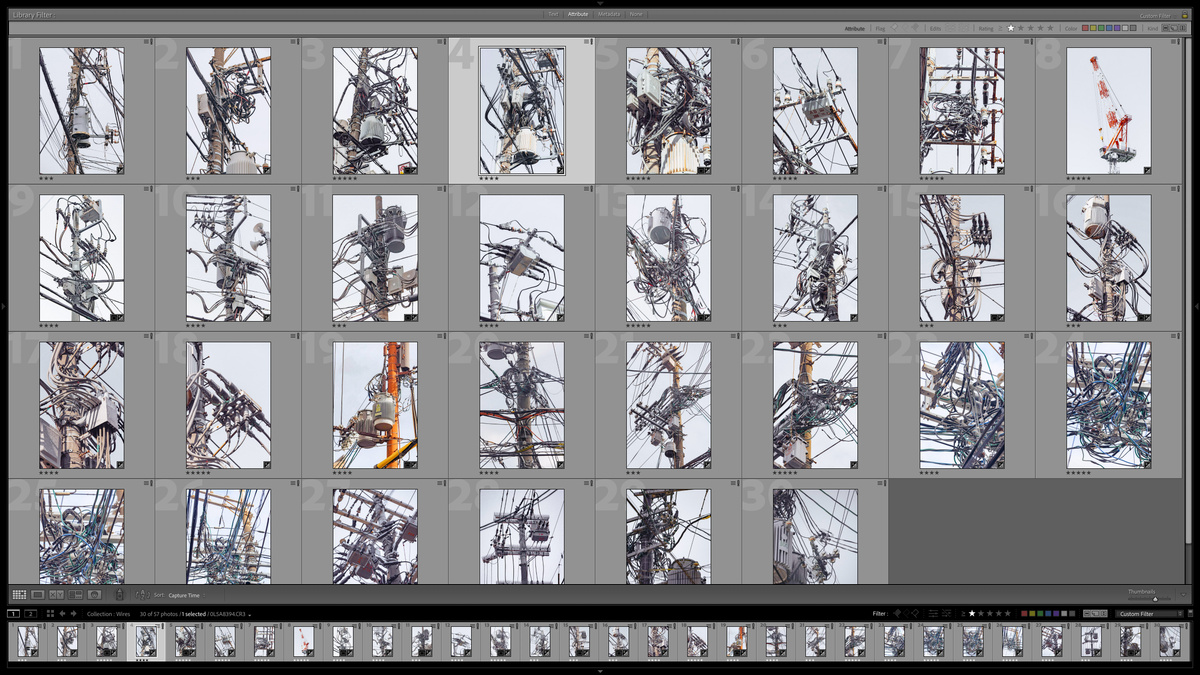
Task: Open Survey view icon in toolbar
Action: 75,595
